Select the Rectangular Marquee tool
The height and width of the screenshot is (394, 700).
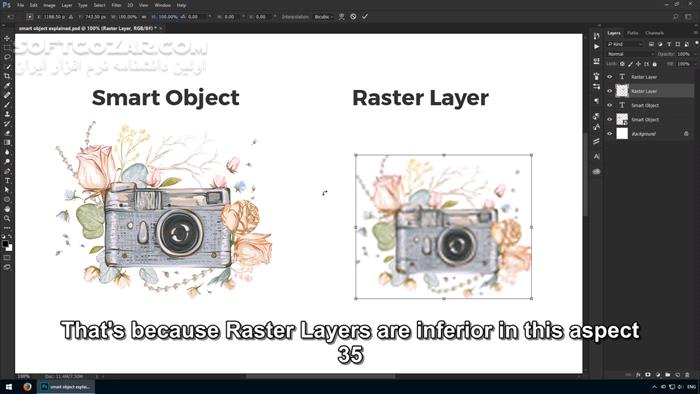(x=7, y=48)
